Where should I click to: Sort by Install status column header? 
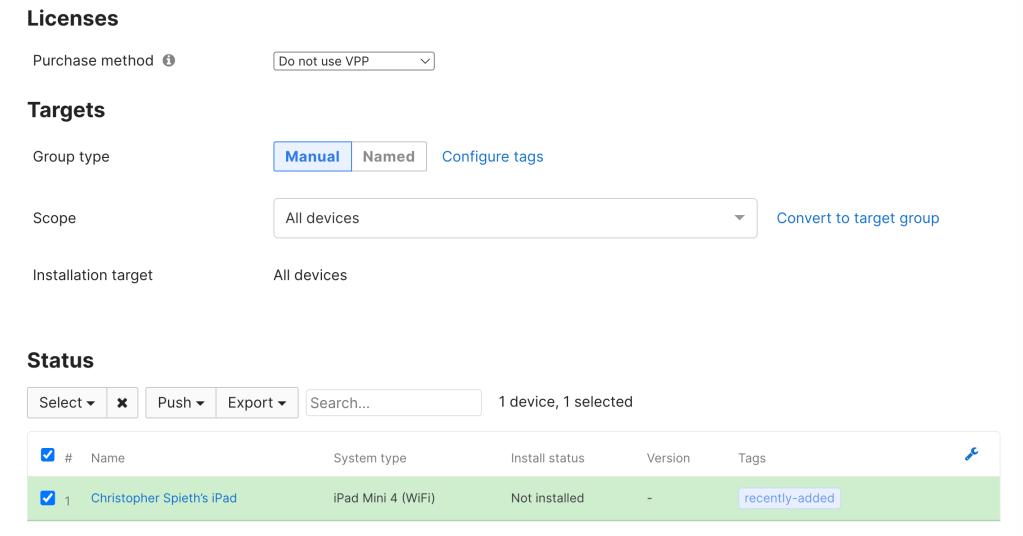pos(547,458)
